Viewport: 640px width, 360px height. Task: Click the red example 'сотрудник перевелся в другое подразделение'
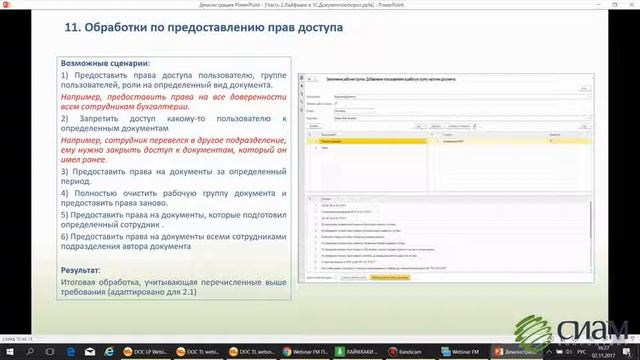pyautogui.click(x=173, y=150)
